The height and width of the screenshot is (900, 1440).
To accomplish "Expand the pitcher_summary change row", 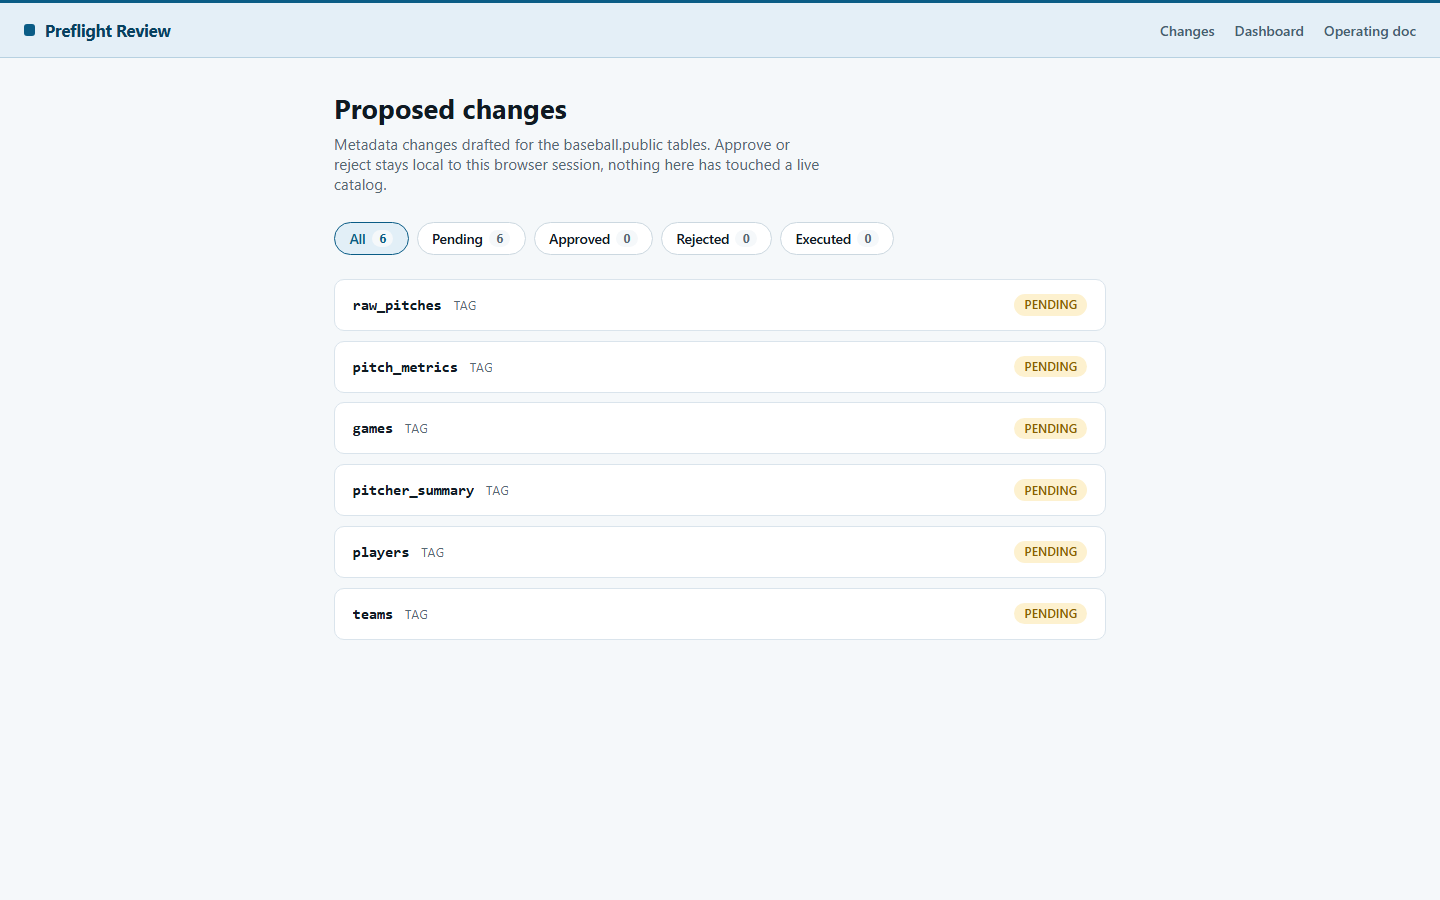I will (720, 490).
